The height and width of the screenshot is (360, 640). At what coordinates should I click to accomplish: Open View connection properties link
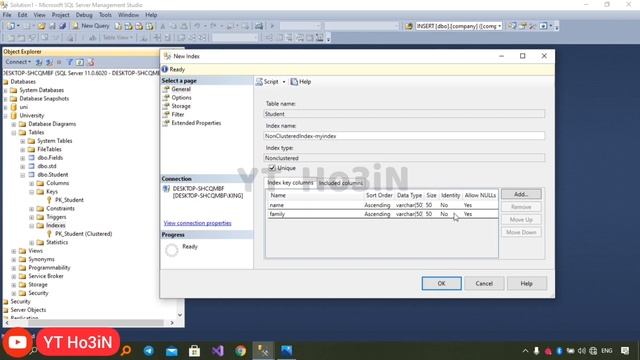coord(198,223)
